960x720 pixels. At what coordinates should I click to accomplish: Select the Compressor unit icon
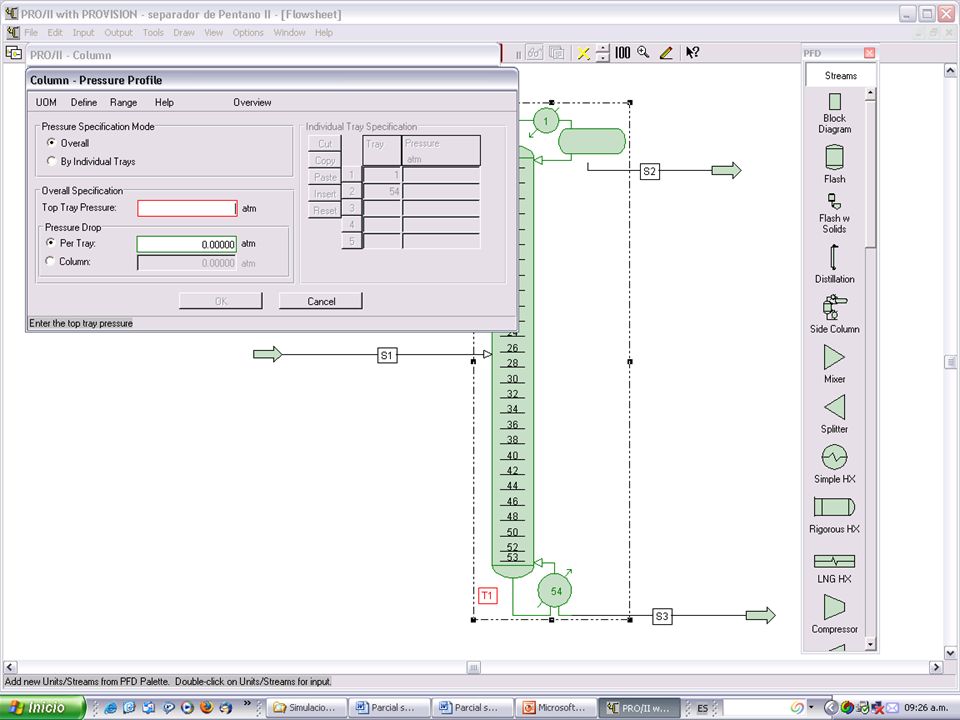click(x=834, y=607)
